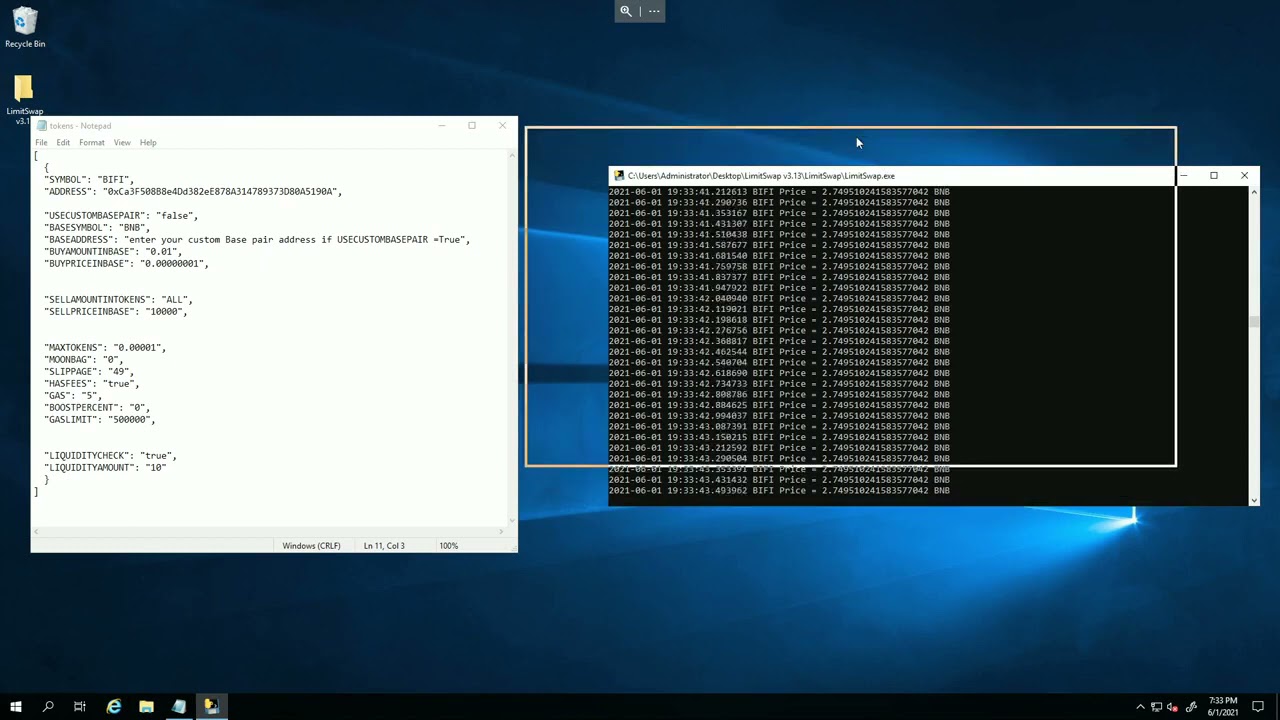
Task: Open Notepad Help menu
Action: [148, 143]
